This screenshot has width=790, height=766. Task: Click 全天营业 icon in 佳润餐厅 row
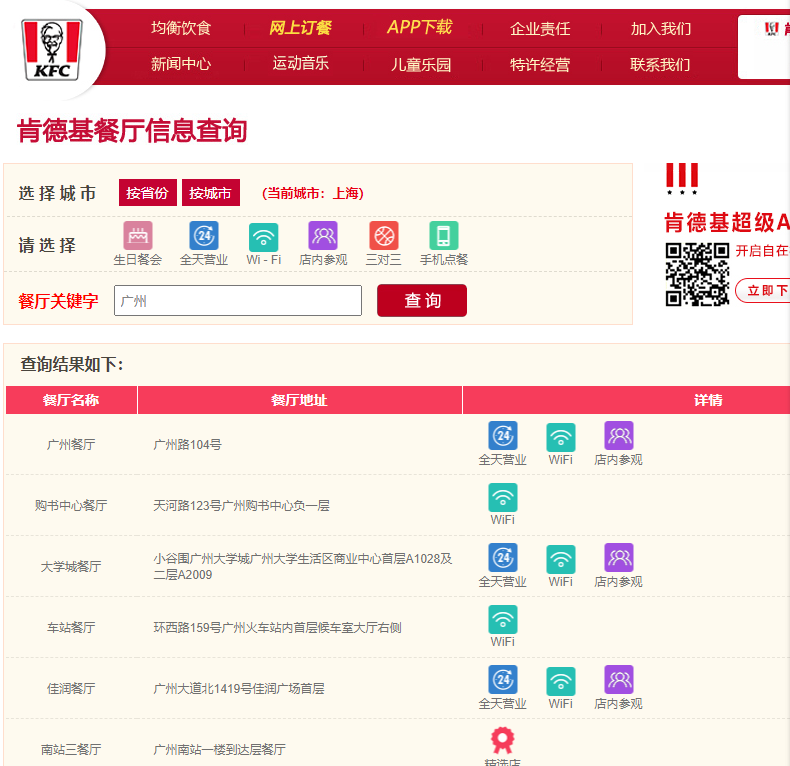tap(503, 679)
